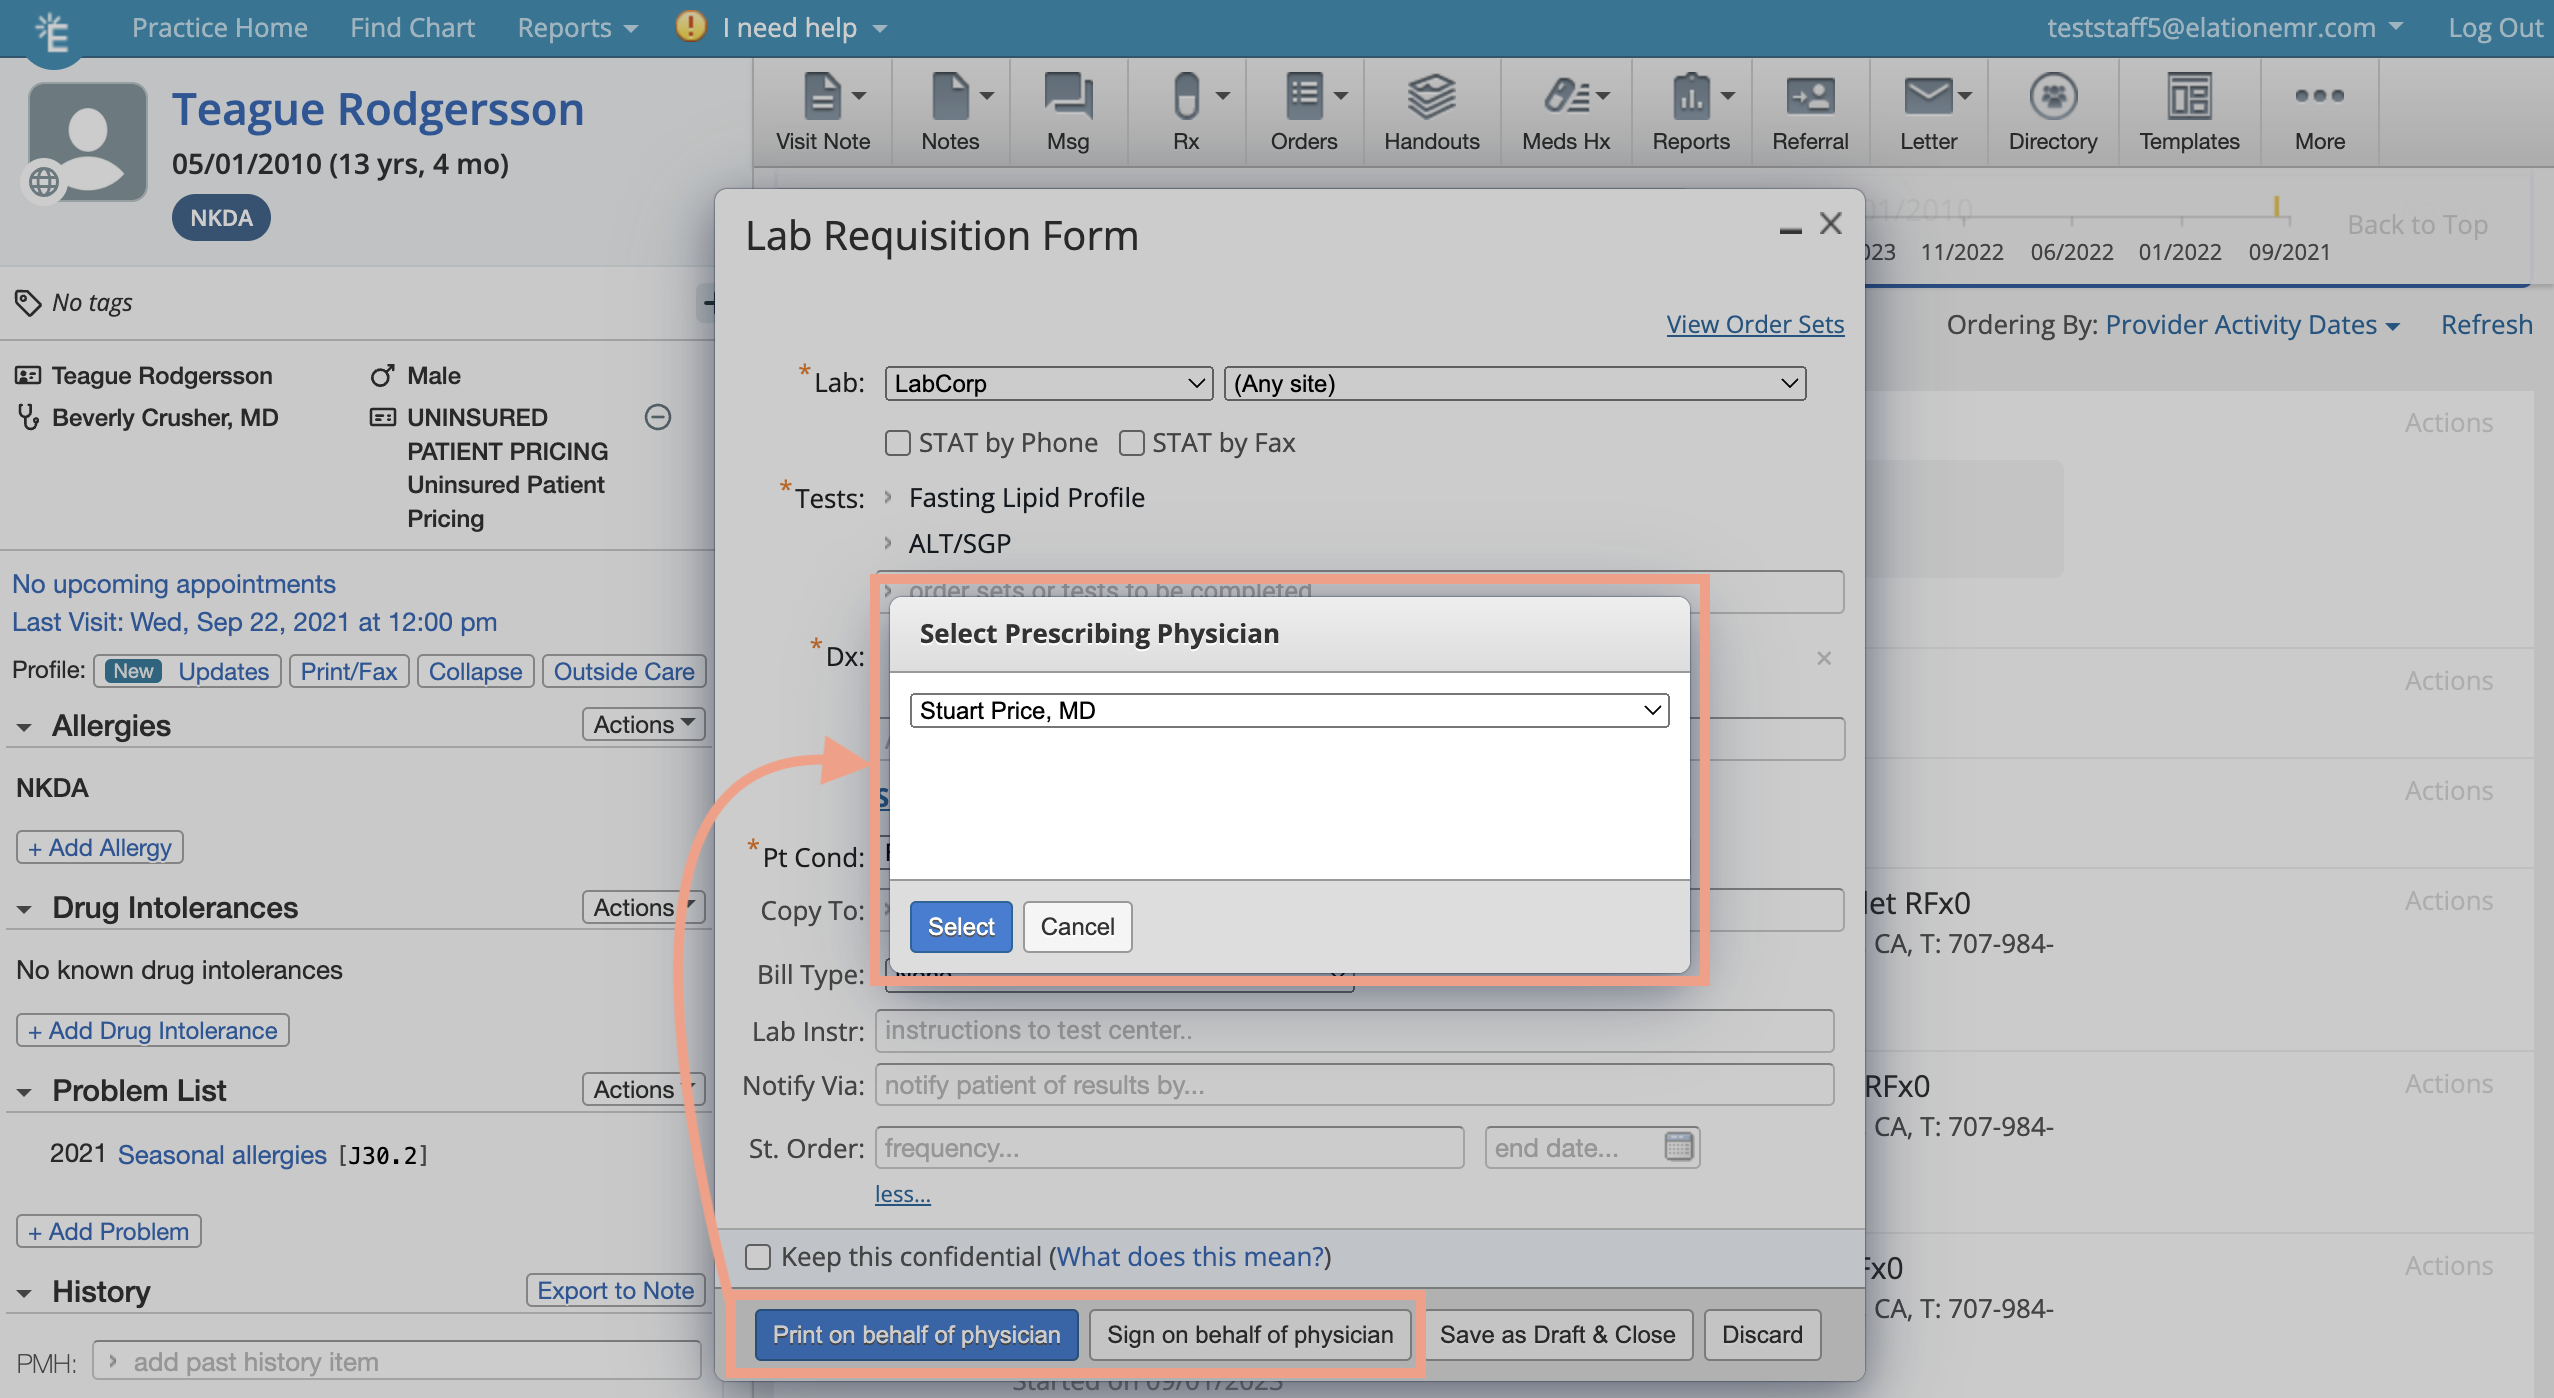Open the Visit Note tool
This screenshot has height=1398, width=2554.
point(822,110)
